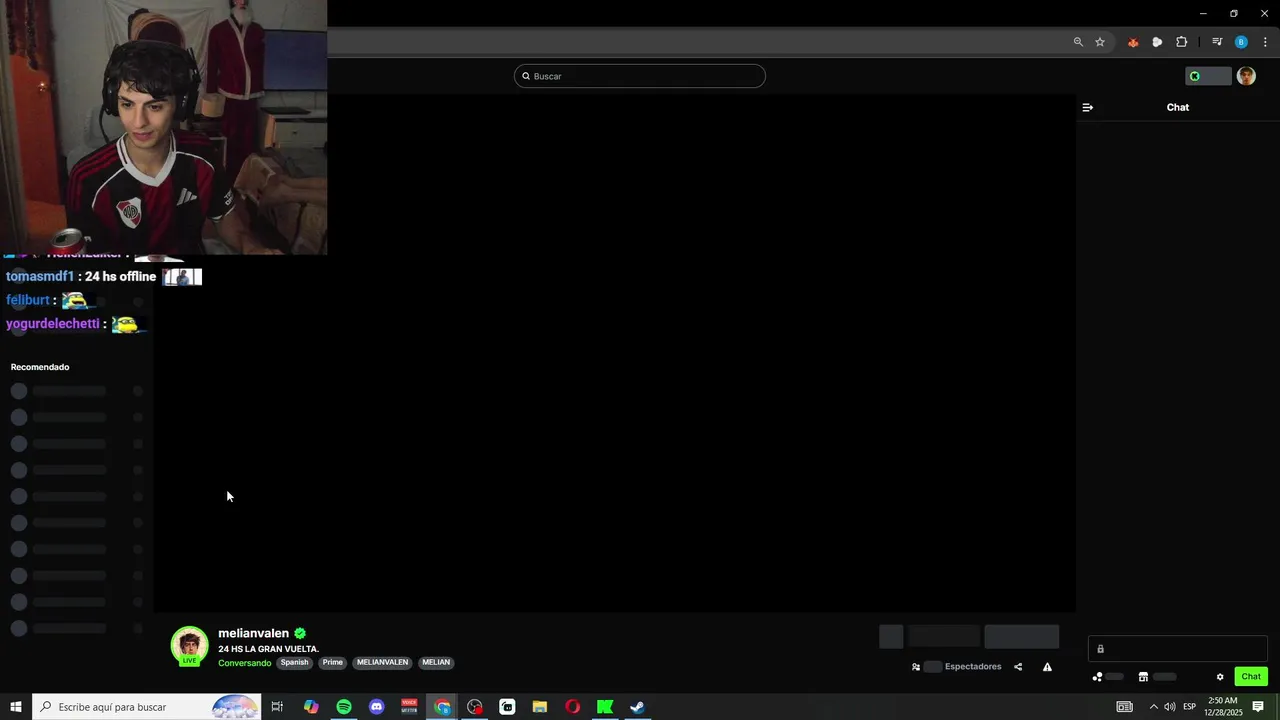Open the touch keyboard tray icon
Image resolution: width=1280 pixels, height=720 pixels.
(1125, 707)
